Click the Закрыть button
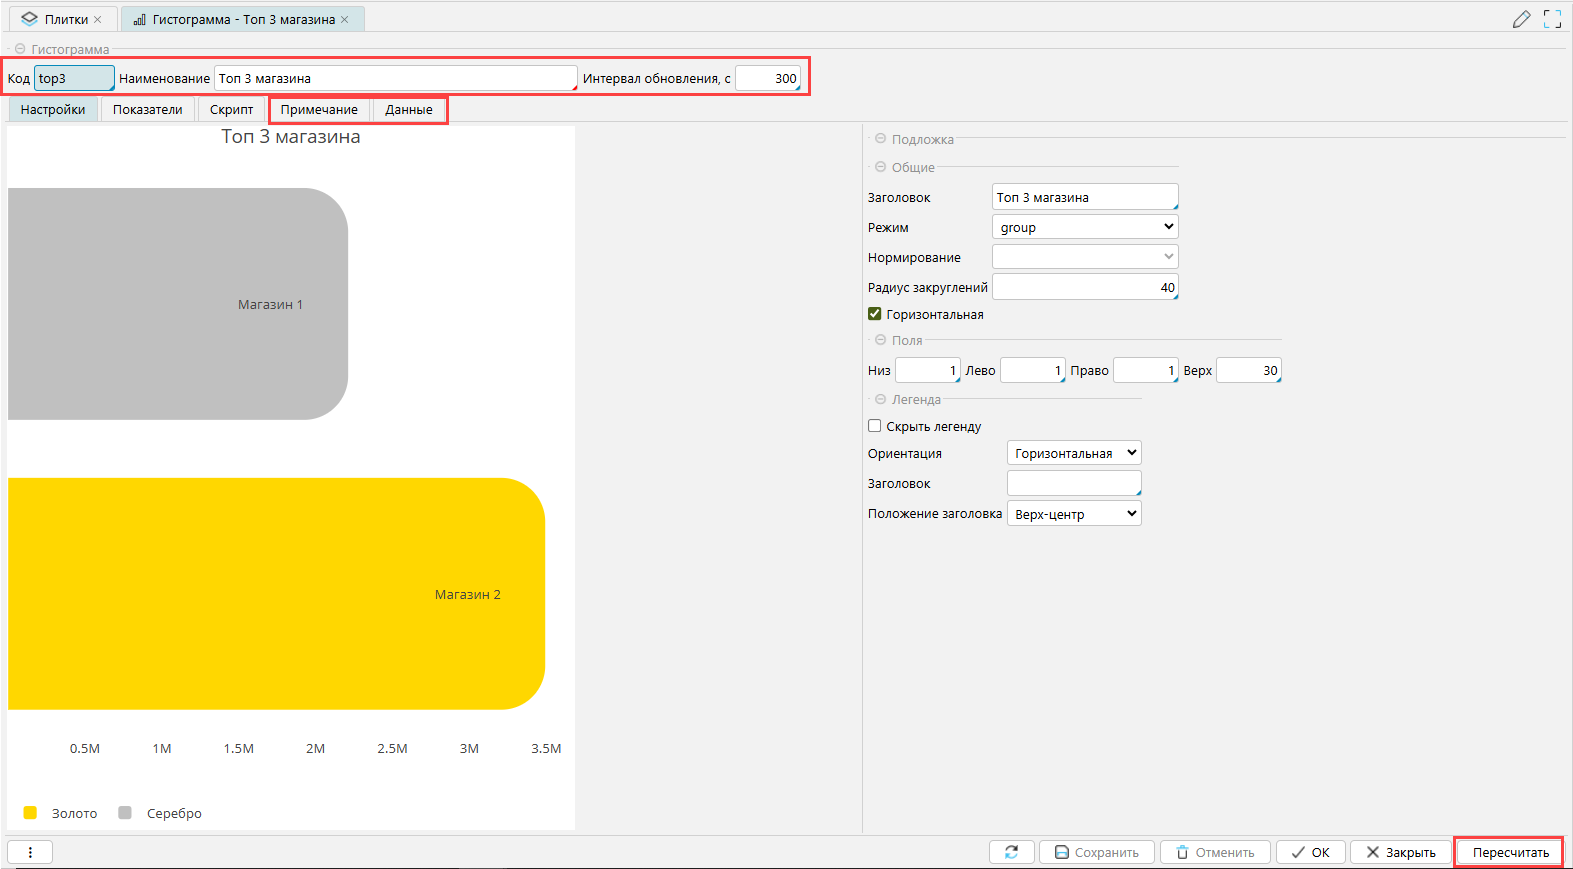The width and height of the screenshot is (1573, 869). 1400,852
